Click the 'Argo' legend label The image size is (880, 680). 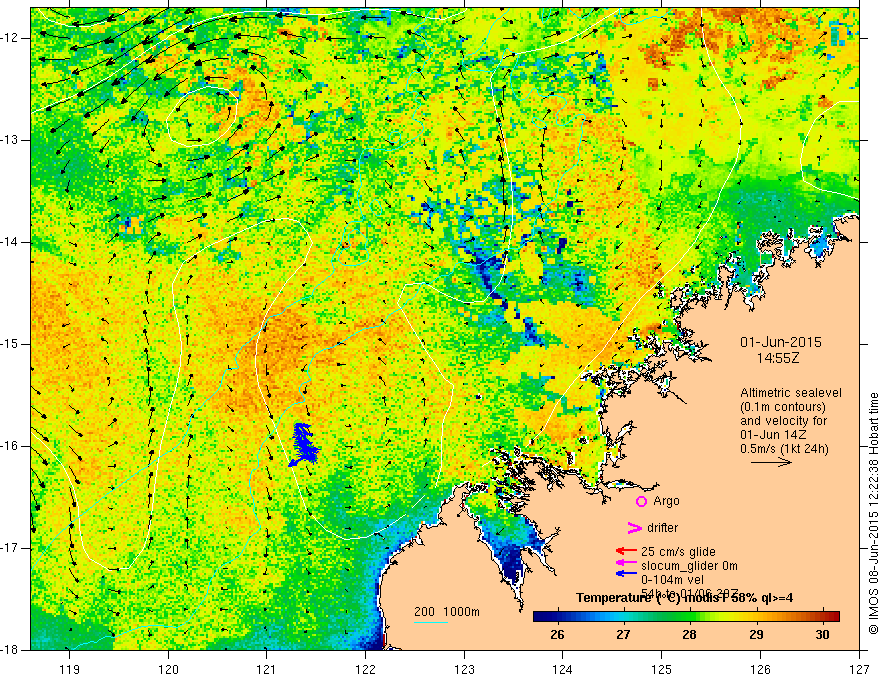(x=666, y=501)
